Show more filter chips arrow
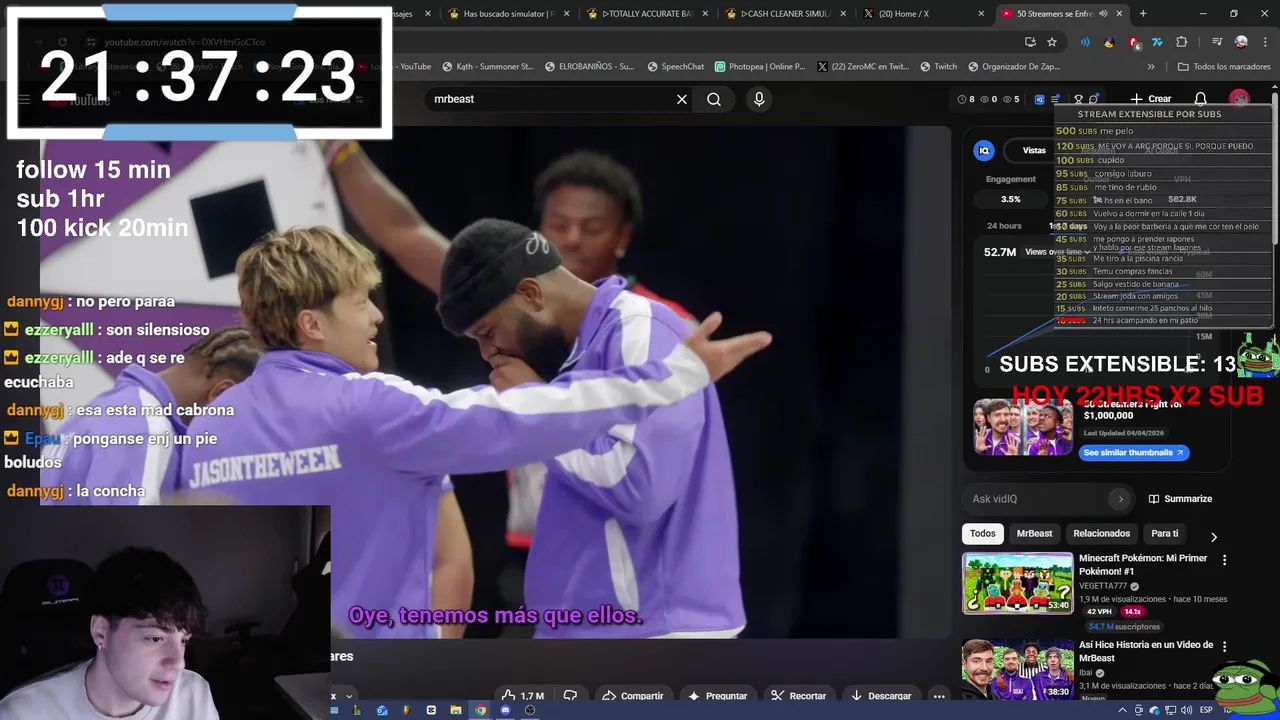The image size is (1280, 720). click(x=1214, y=537)
